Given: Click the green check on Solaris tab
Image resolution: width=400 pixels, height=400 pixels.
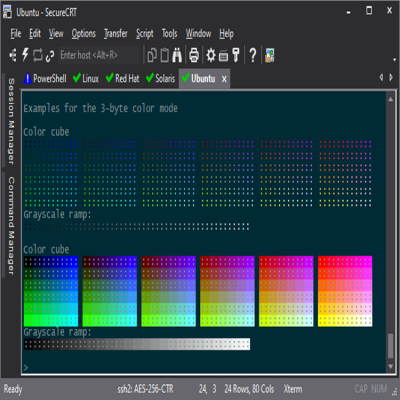Looking at the screenshot, I should tap(150, 78).
